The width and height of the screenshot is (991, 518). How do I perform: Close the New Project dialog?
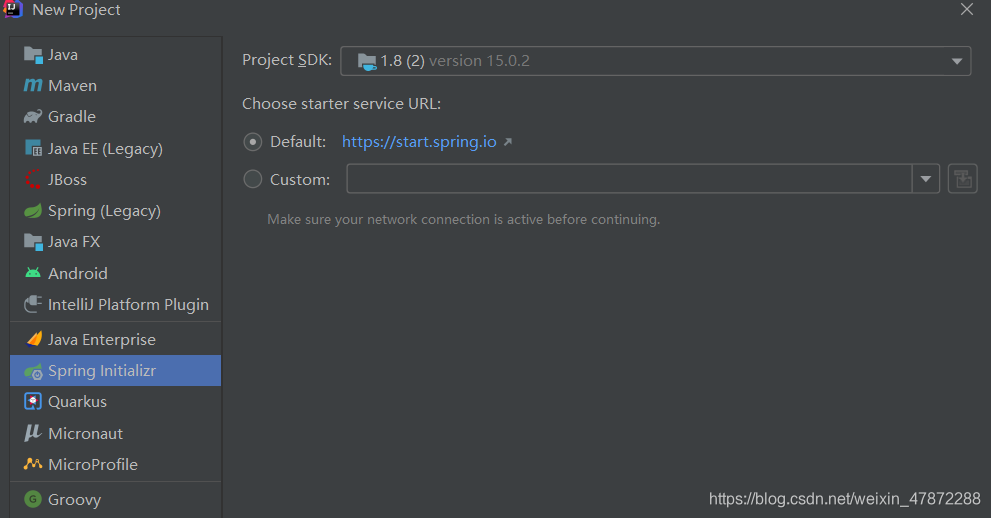(967, 9)
